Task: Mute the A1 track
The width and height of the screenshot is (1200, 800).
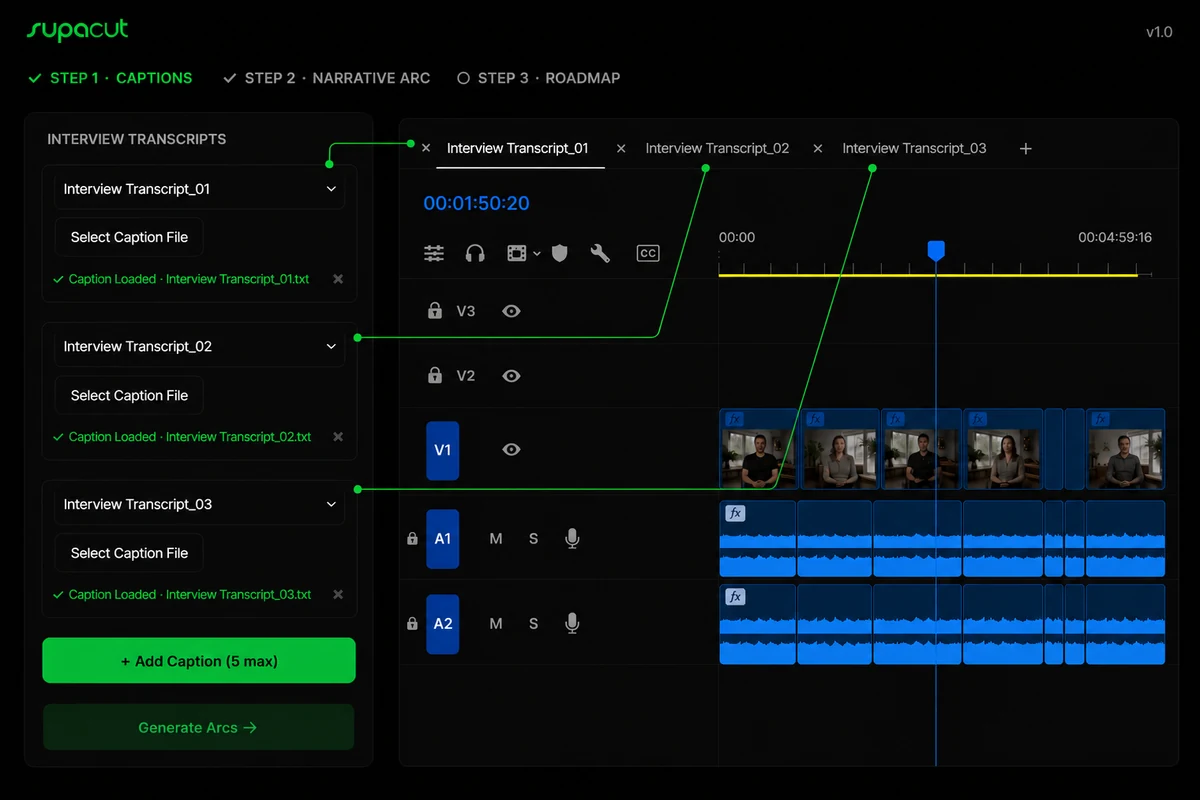Action: click(x=496, y=539)
